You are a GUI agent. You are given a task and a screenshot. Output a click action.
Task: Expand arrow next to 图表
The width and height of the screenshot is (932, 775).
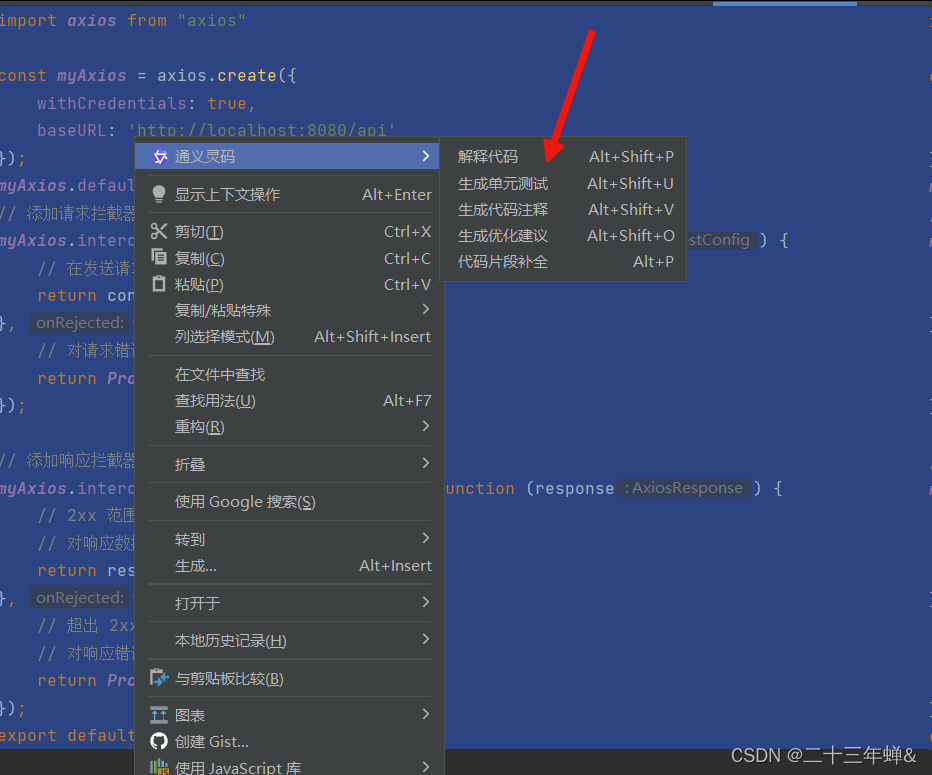pyautogui.click(x=426, y=714)
